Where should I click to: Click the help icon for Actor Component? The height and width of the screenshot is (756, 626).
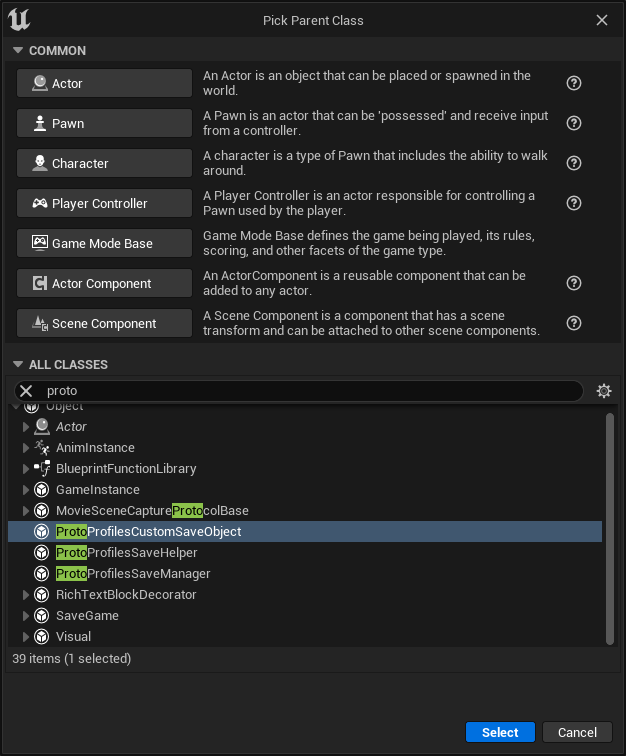point(574,284)
